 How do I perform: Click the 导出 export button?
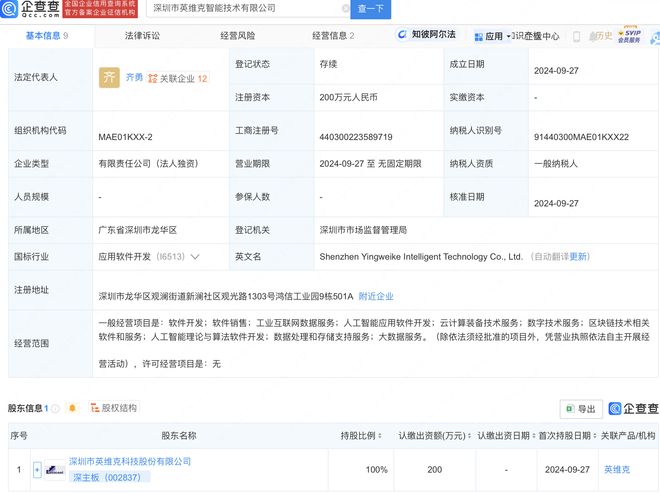[581, 409]
